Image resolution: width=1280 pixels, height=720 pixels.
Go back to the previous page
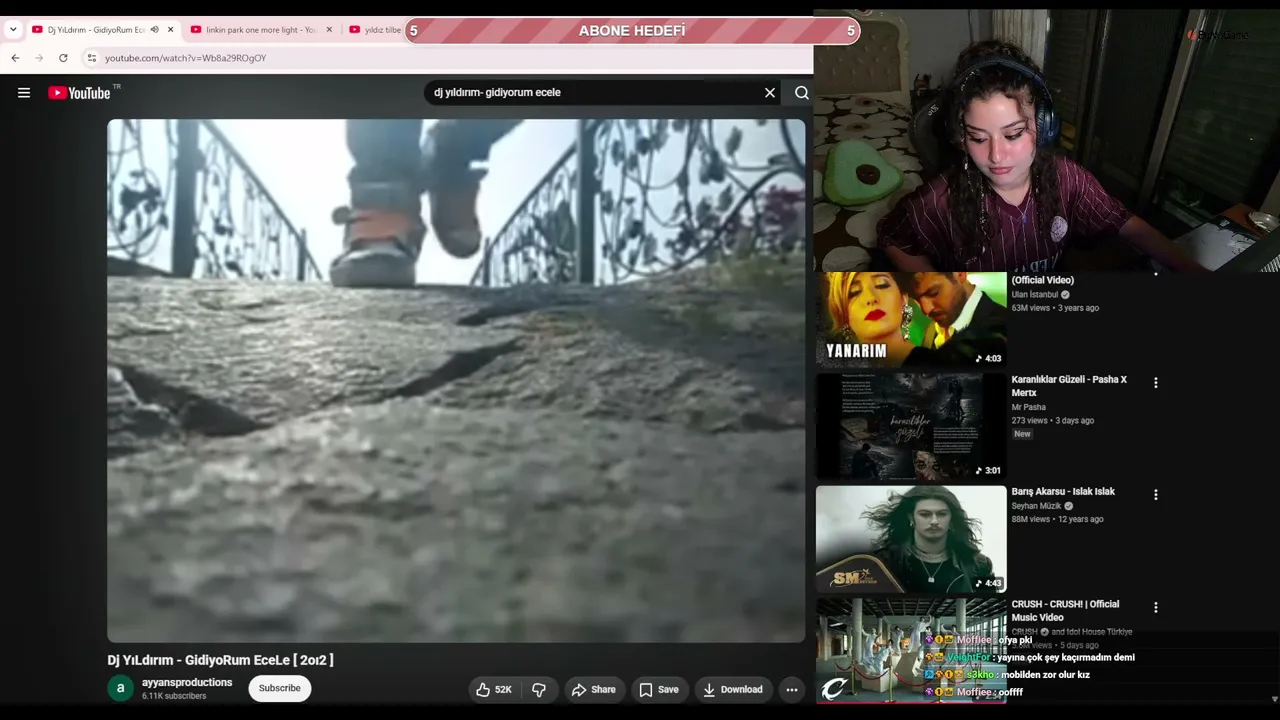[x=15, y=58]
